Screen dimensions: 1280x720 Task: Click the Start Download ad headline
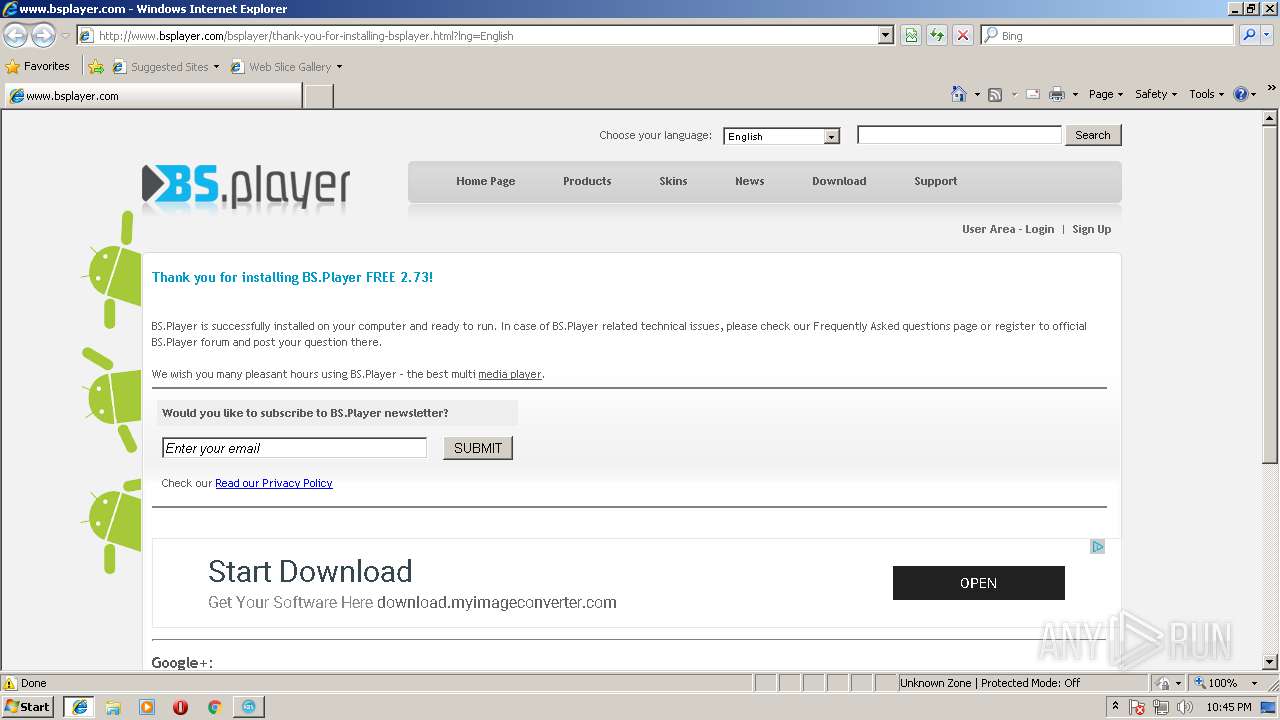tap(310, 571)
